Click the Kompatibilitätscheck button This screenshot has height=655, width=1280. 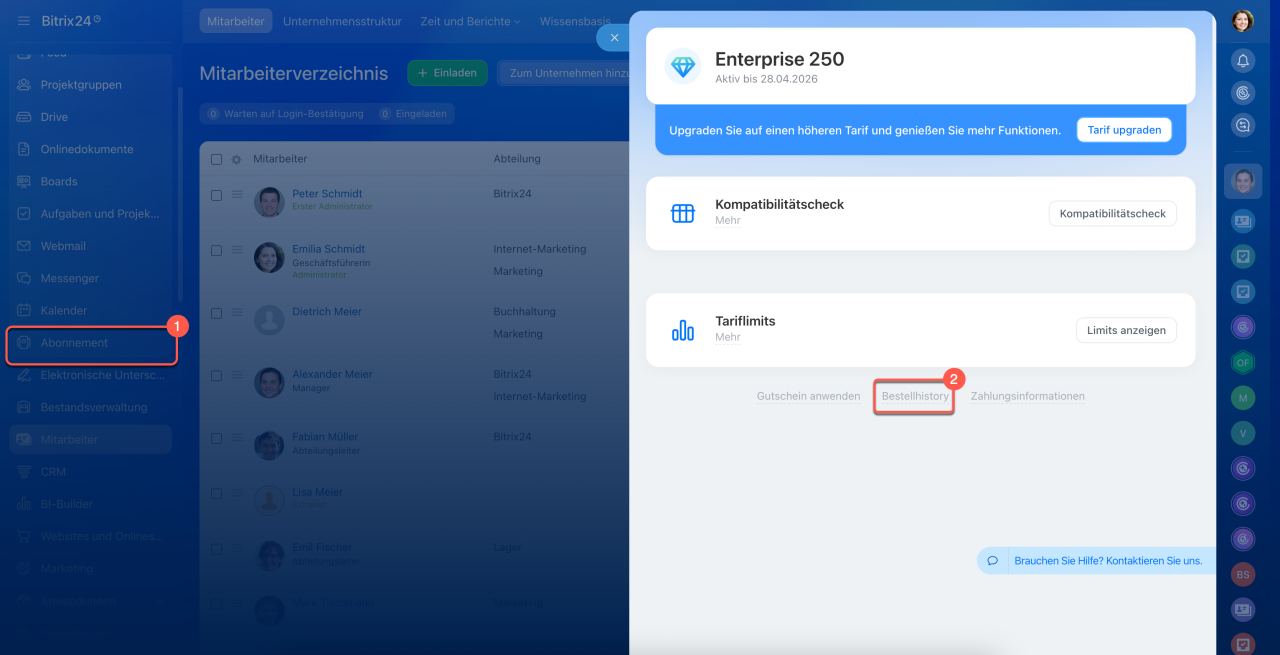tap(1113, 214)
